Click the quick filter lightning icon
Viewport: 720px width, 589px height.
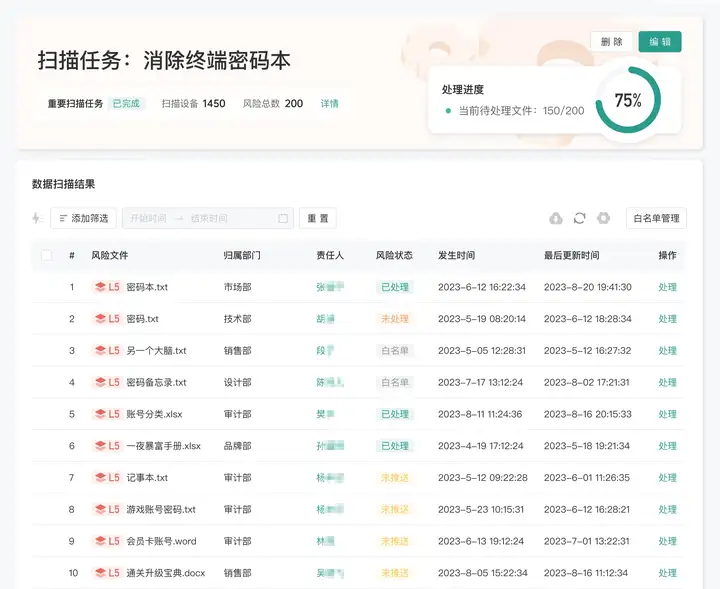pos(37,218)
